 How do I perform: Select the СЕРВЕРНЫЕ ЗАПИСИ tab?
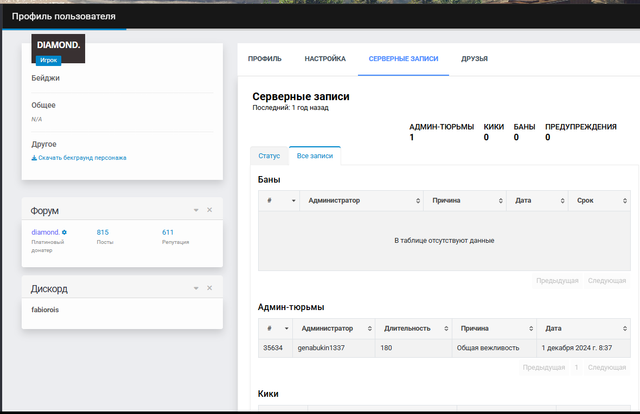403,59
